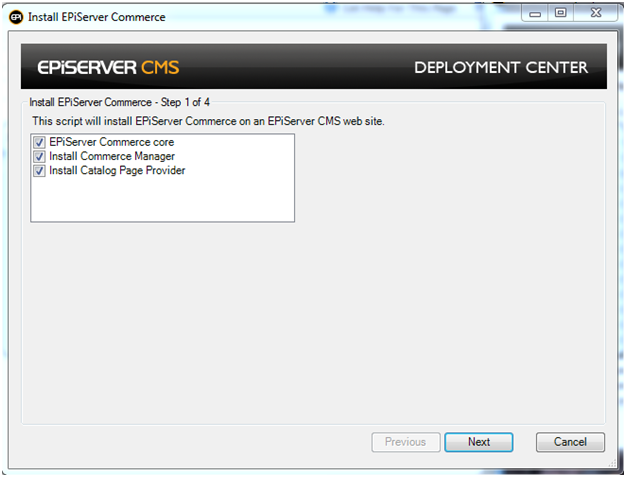Click empty space inside the components list box
Screen dimensions: 626x477
pos(160,200)
